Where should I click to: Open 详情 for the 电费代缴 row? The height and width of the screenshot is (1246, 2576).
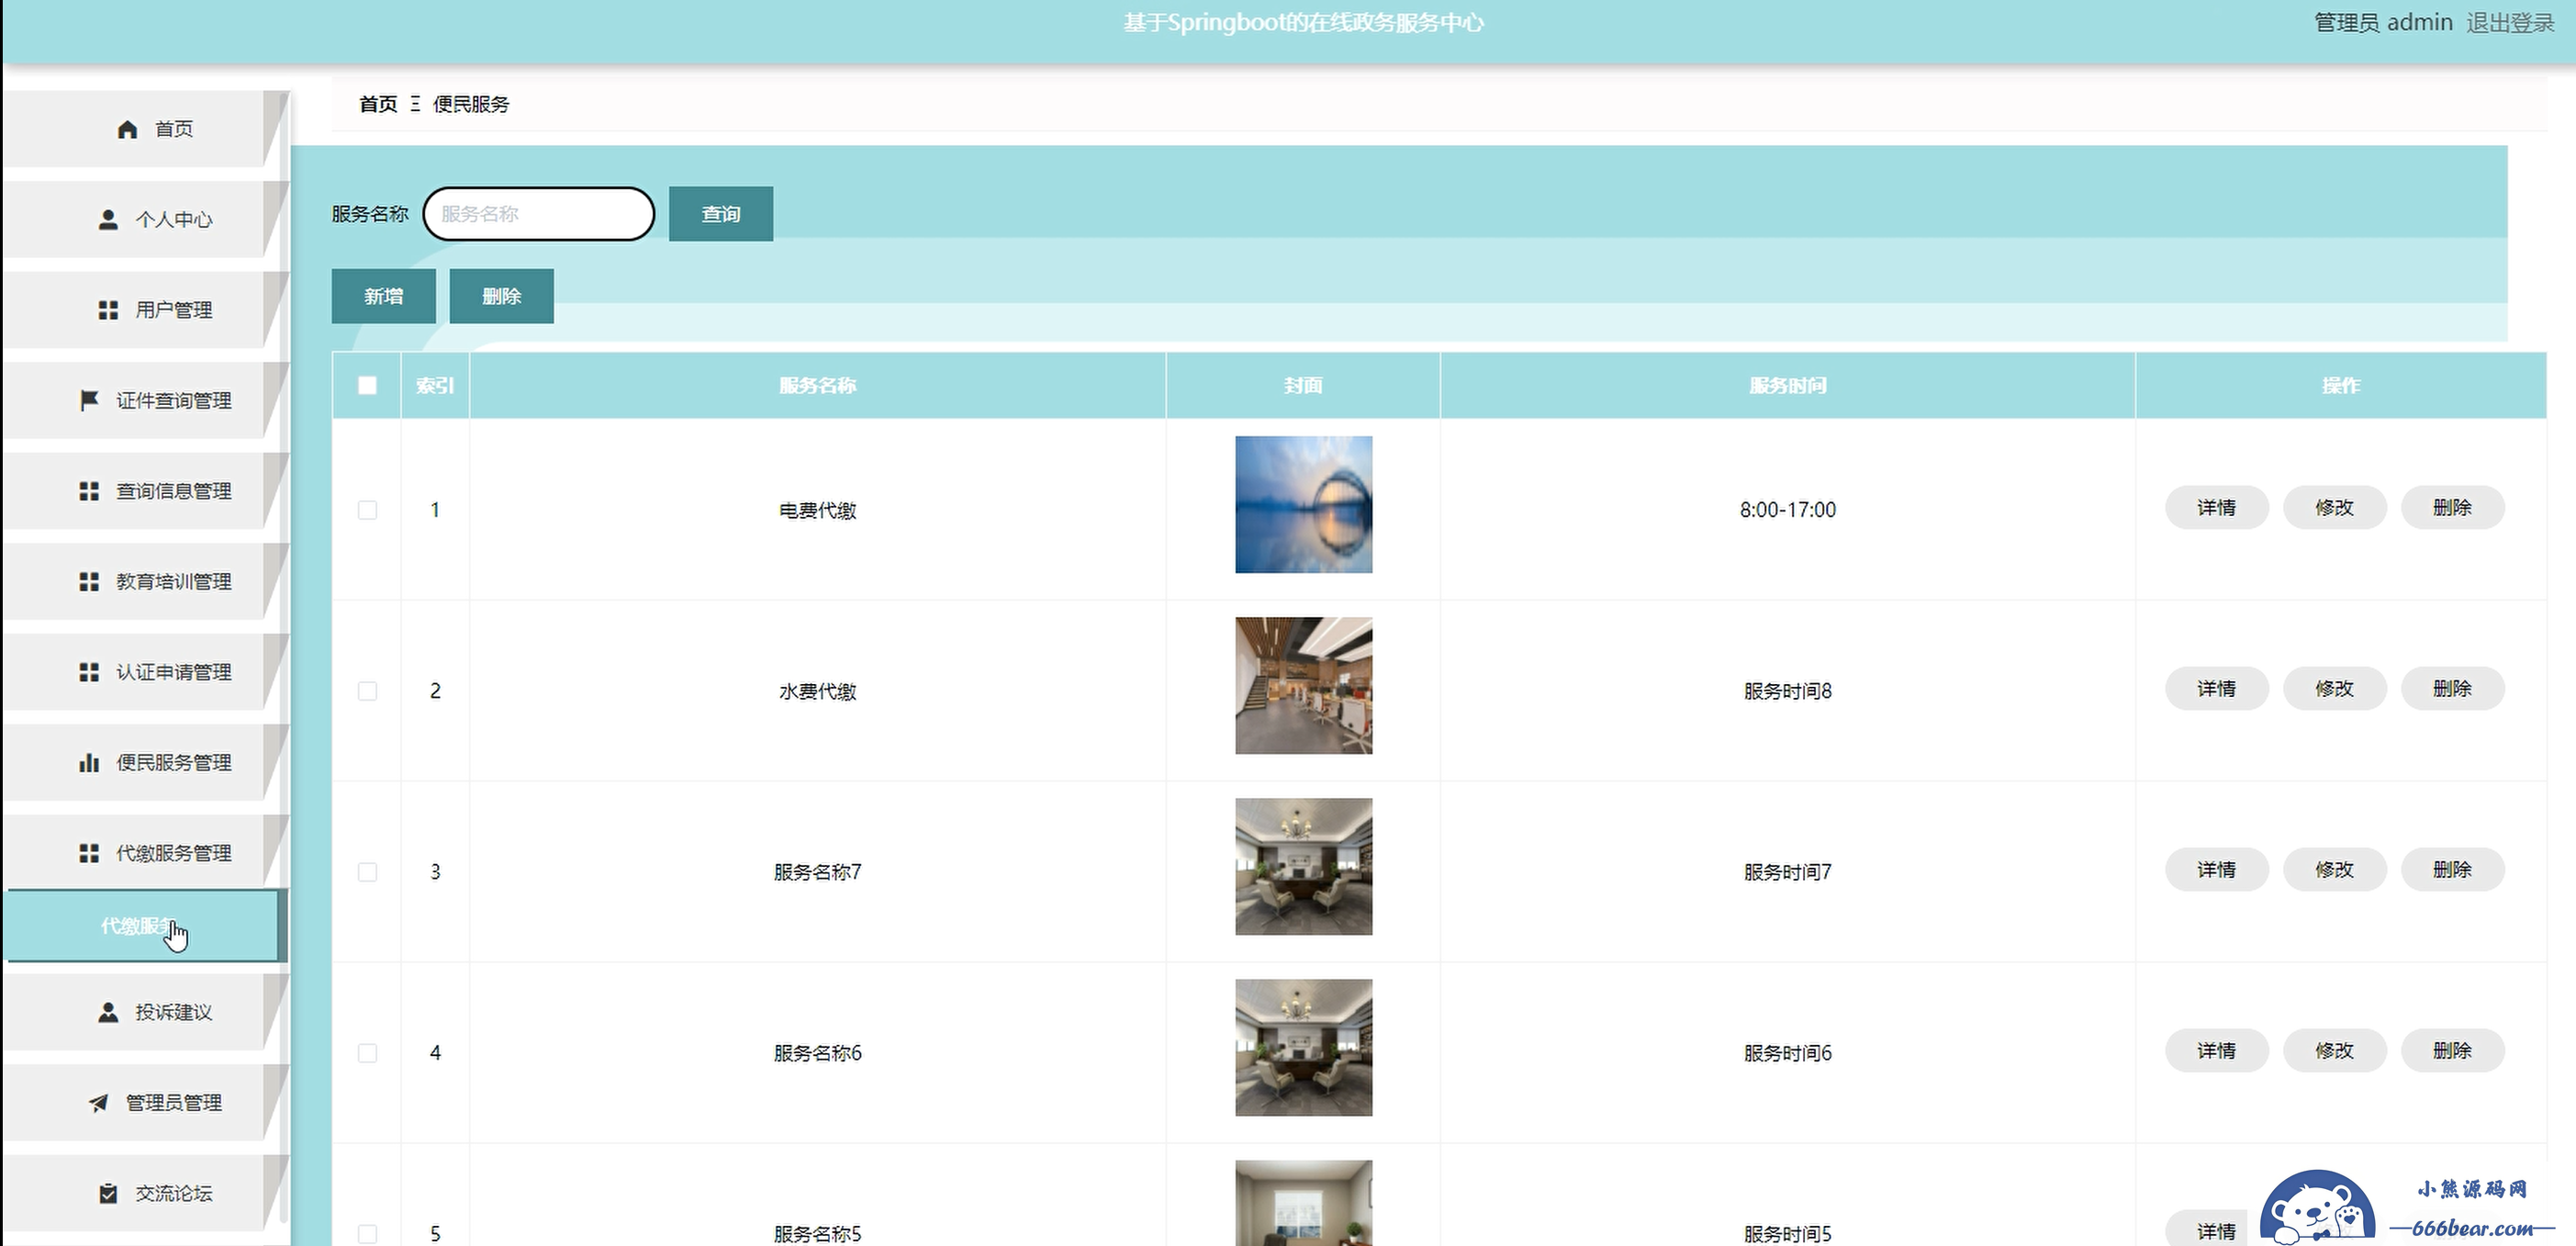(x=2216, y=508)
